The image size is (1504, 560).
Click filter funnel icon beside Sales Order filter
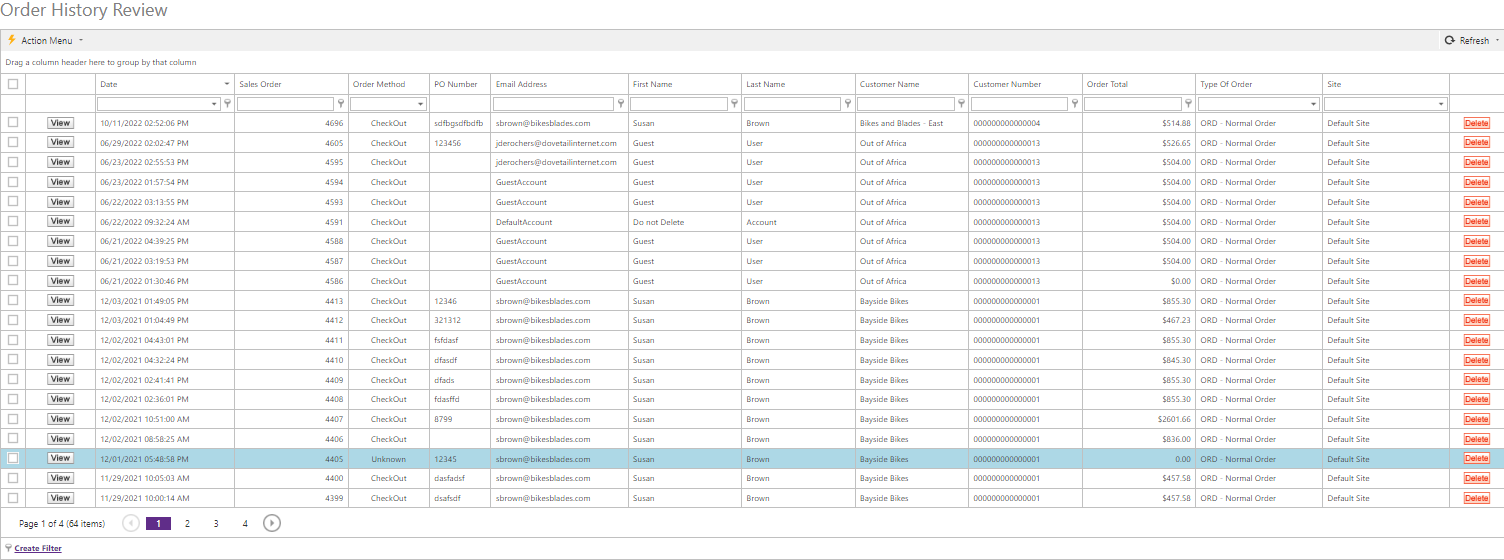(341, 104)
